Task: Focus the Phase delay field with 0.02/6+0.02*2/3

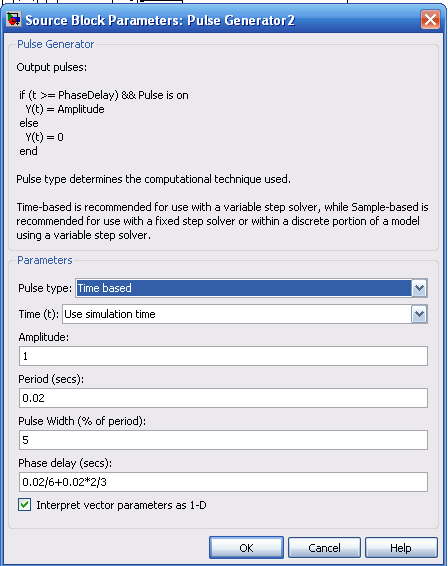Action: 223,482
